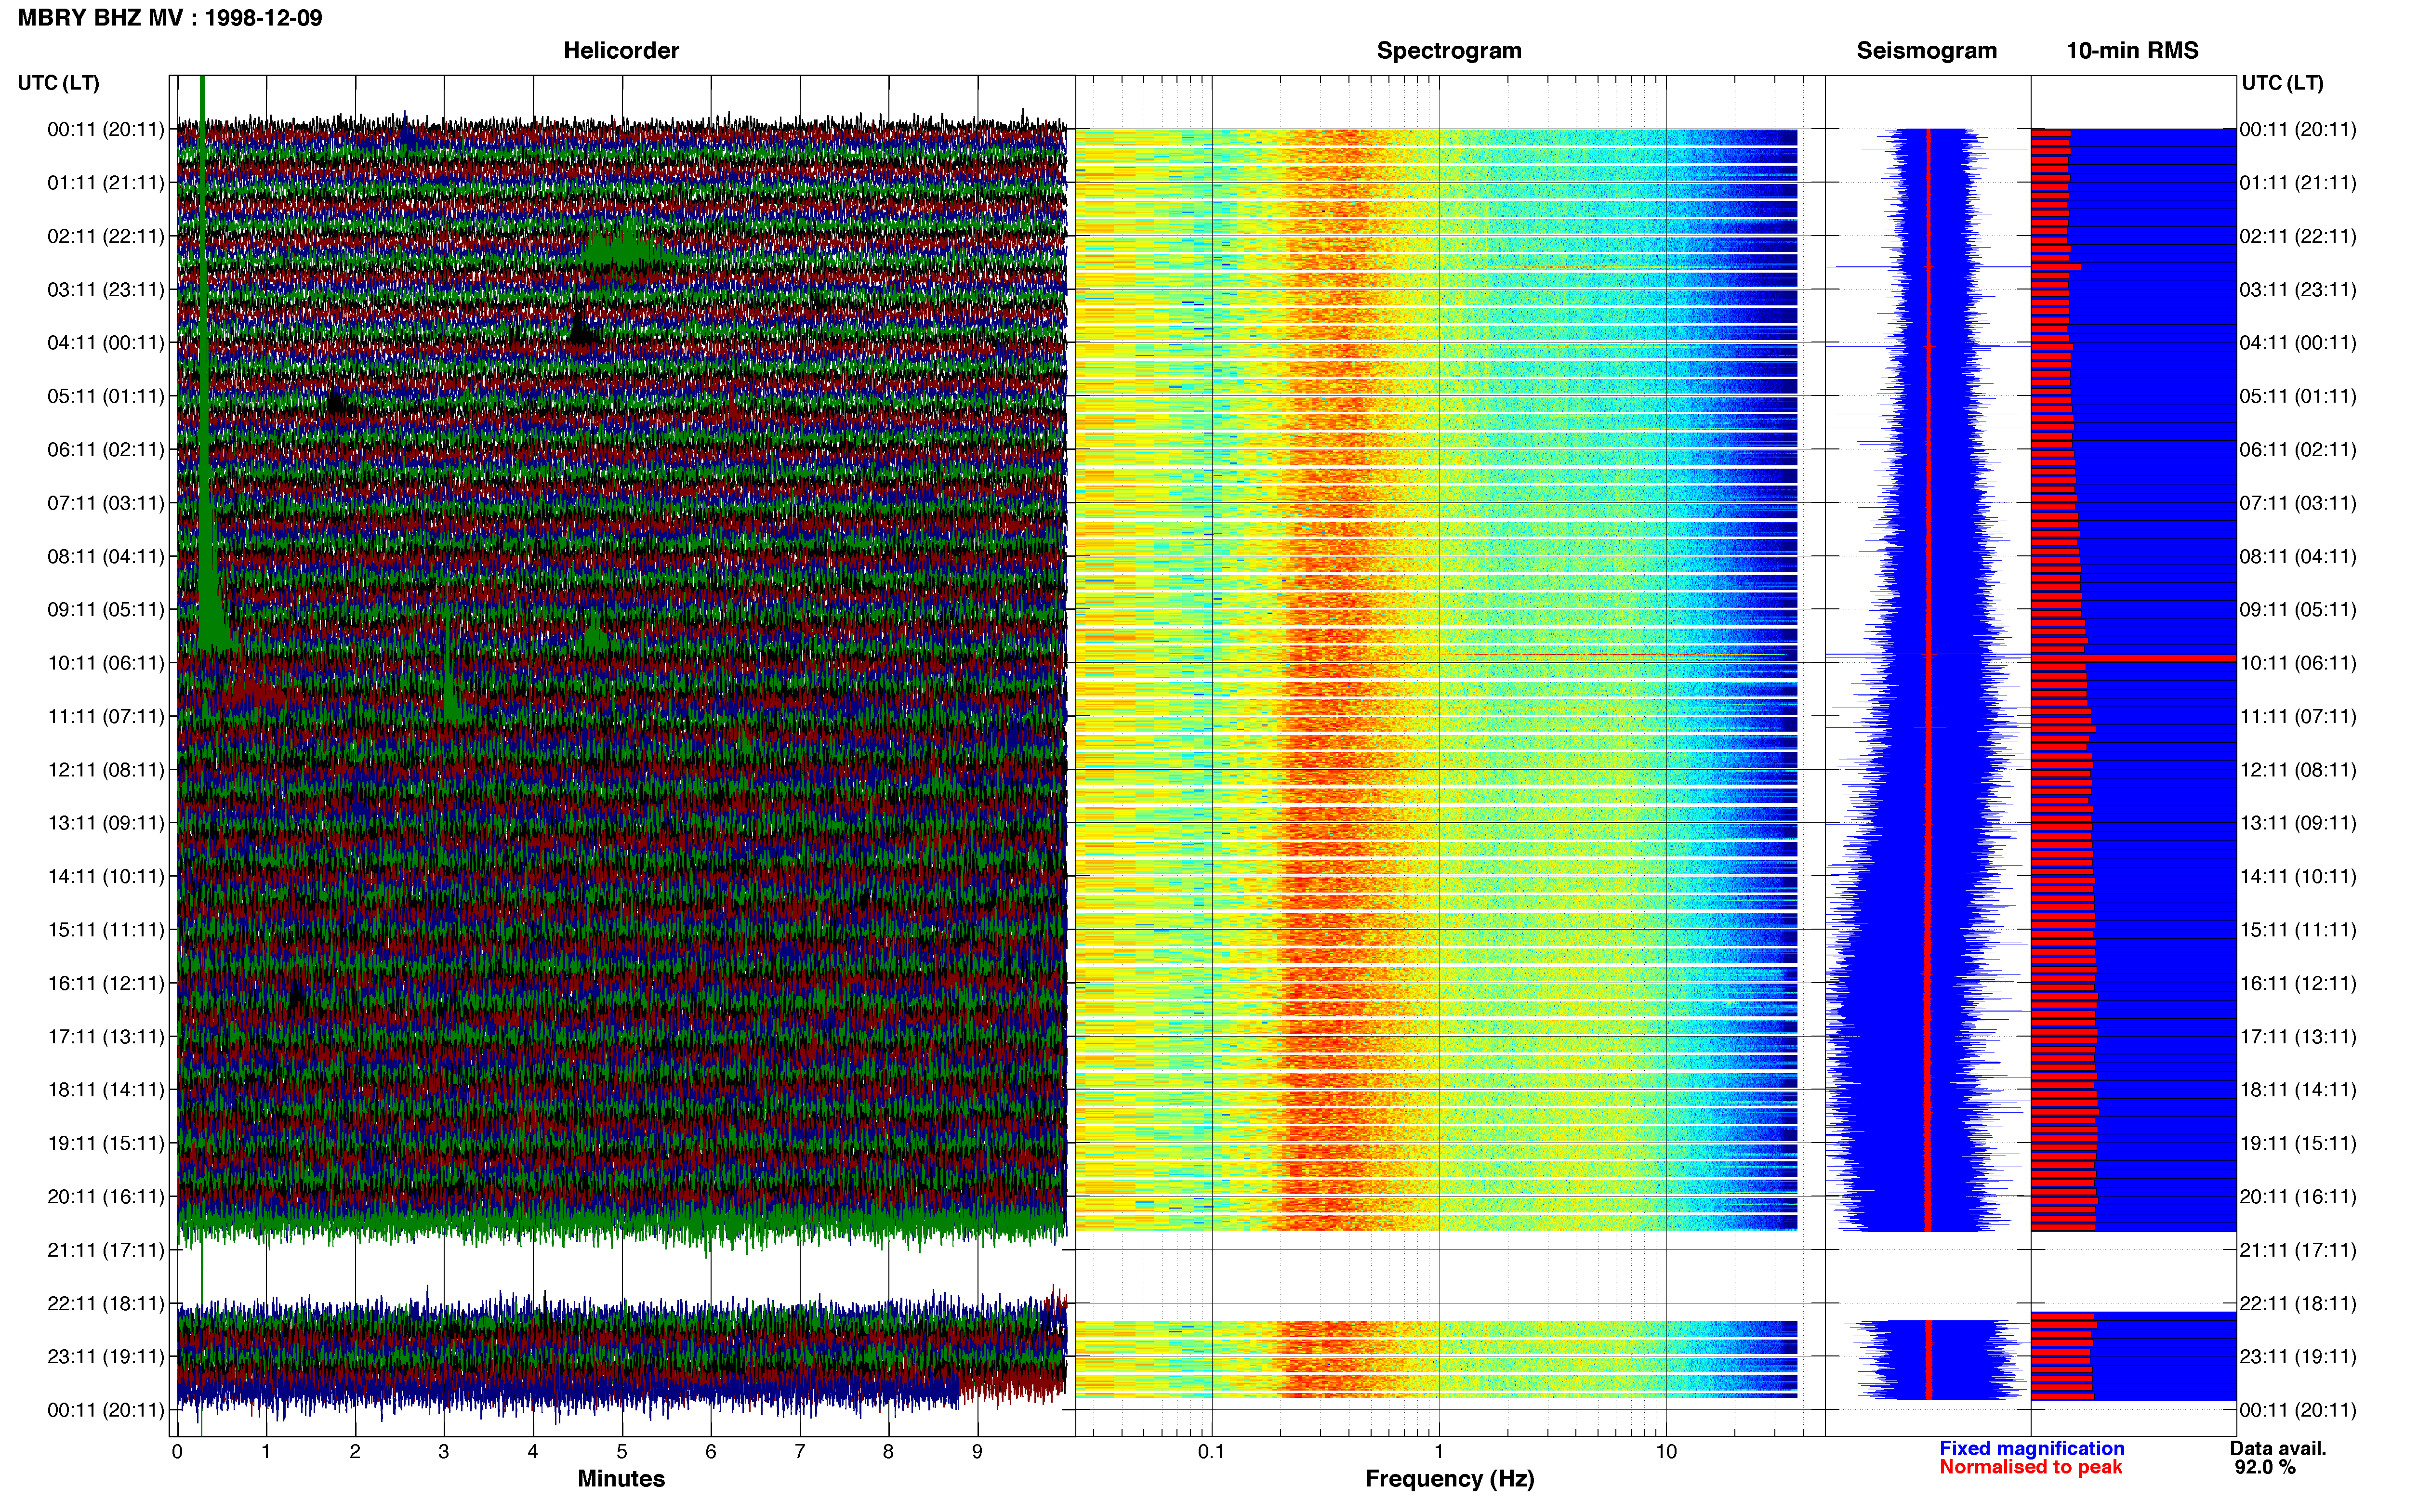2418x1512 pixels.
Task: Click left time label '05:11 (01:11)'
Action: point(105,396)
